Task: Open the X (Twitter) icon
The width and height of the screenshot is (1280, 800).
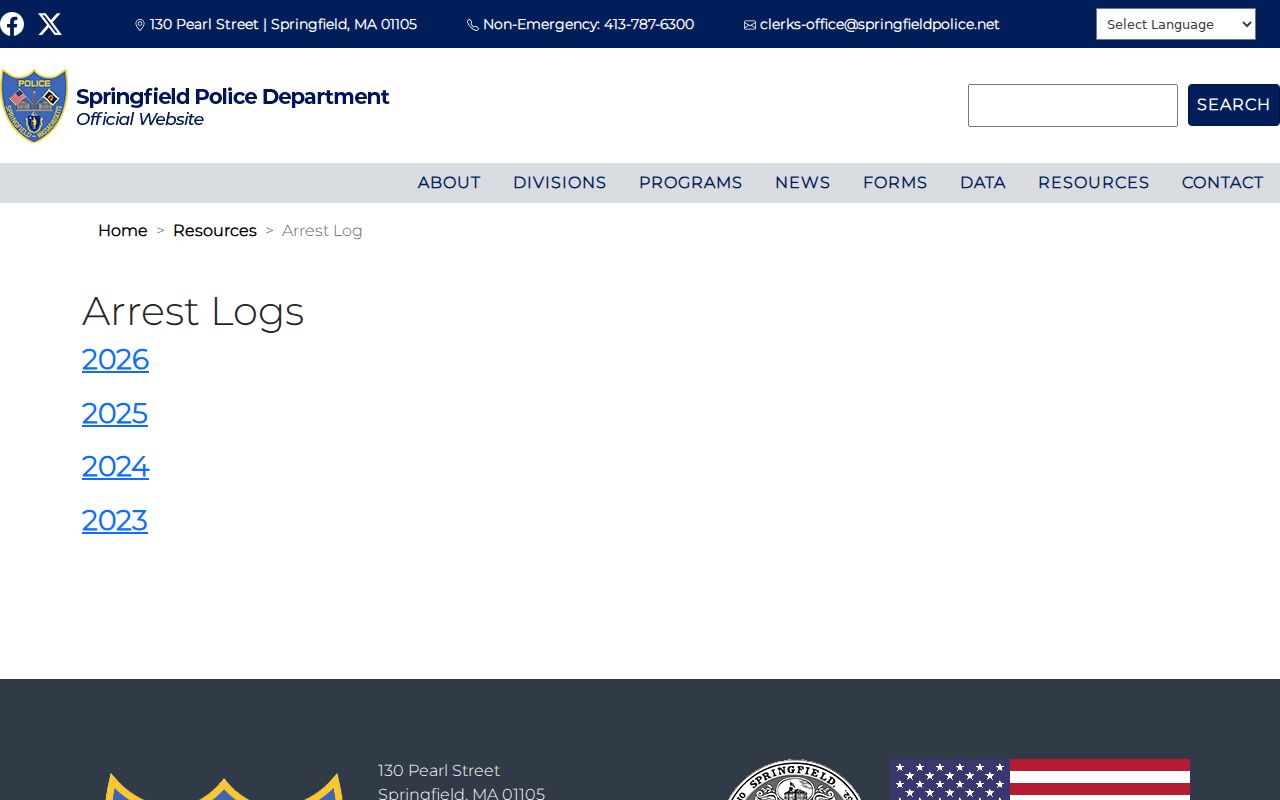Action: pyautogui.click(x=50, y=24)
